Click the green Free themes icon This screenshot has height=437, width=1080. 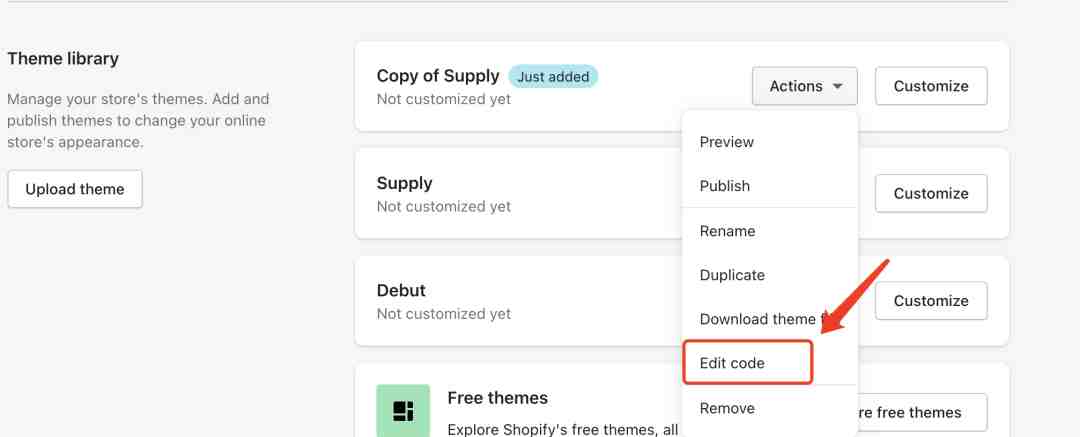click(x=403, y=410)
